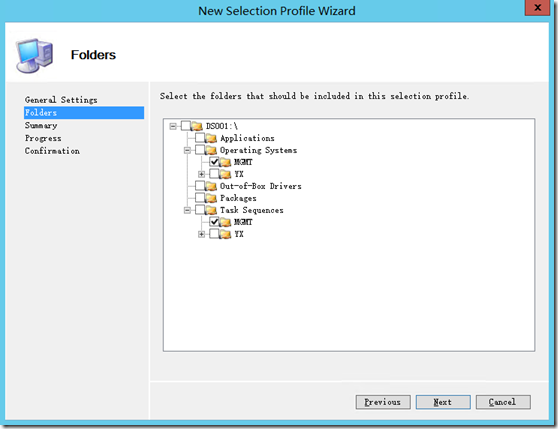558x429 pixels.
Task: Click the MGMT folder icon under Task Sequences
Action: [225, 222]
